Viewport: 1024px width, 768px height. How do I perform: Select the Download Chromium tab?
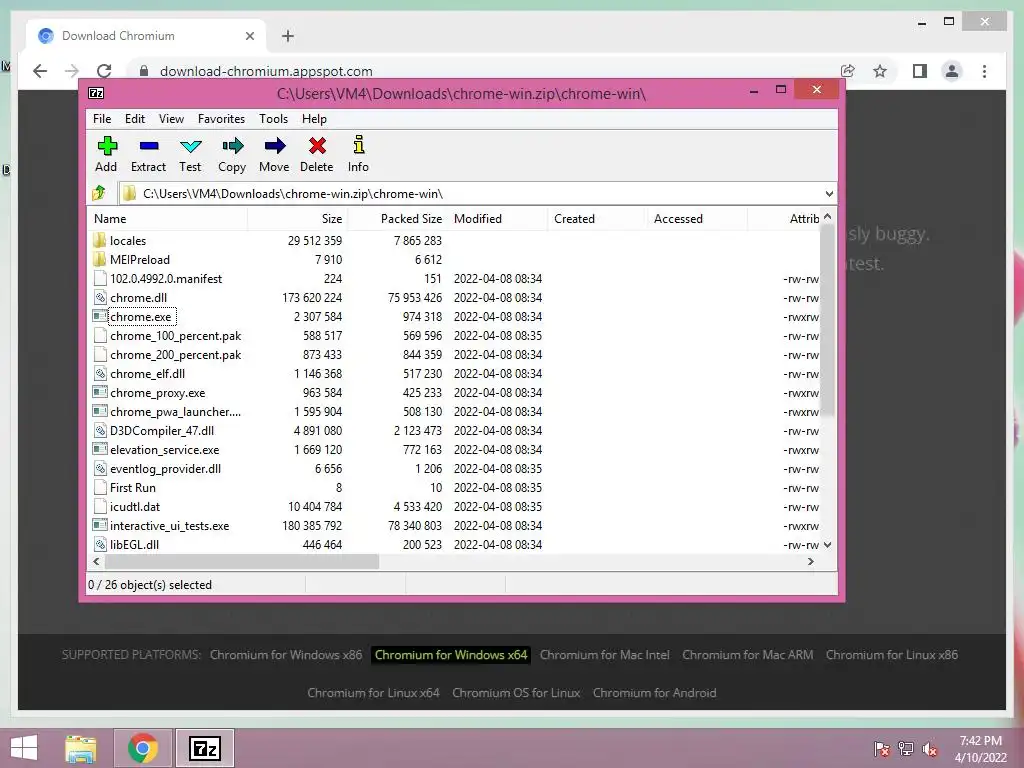(146, 36)
